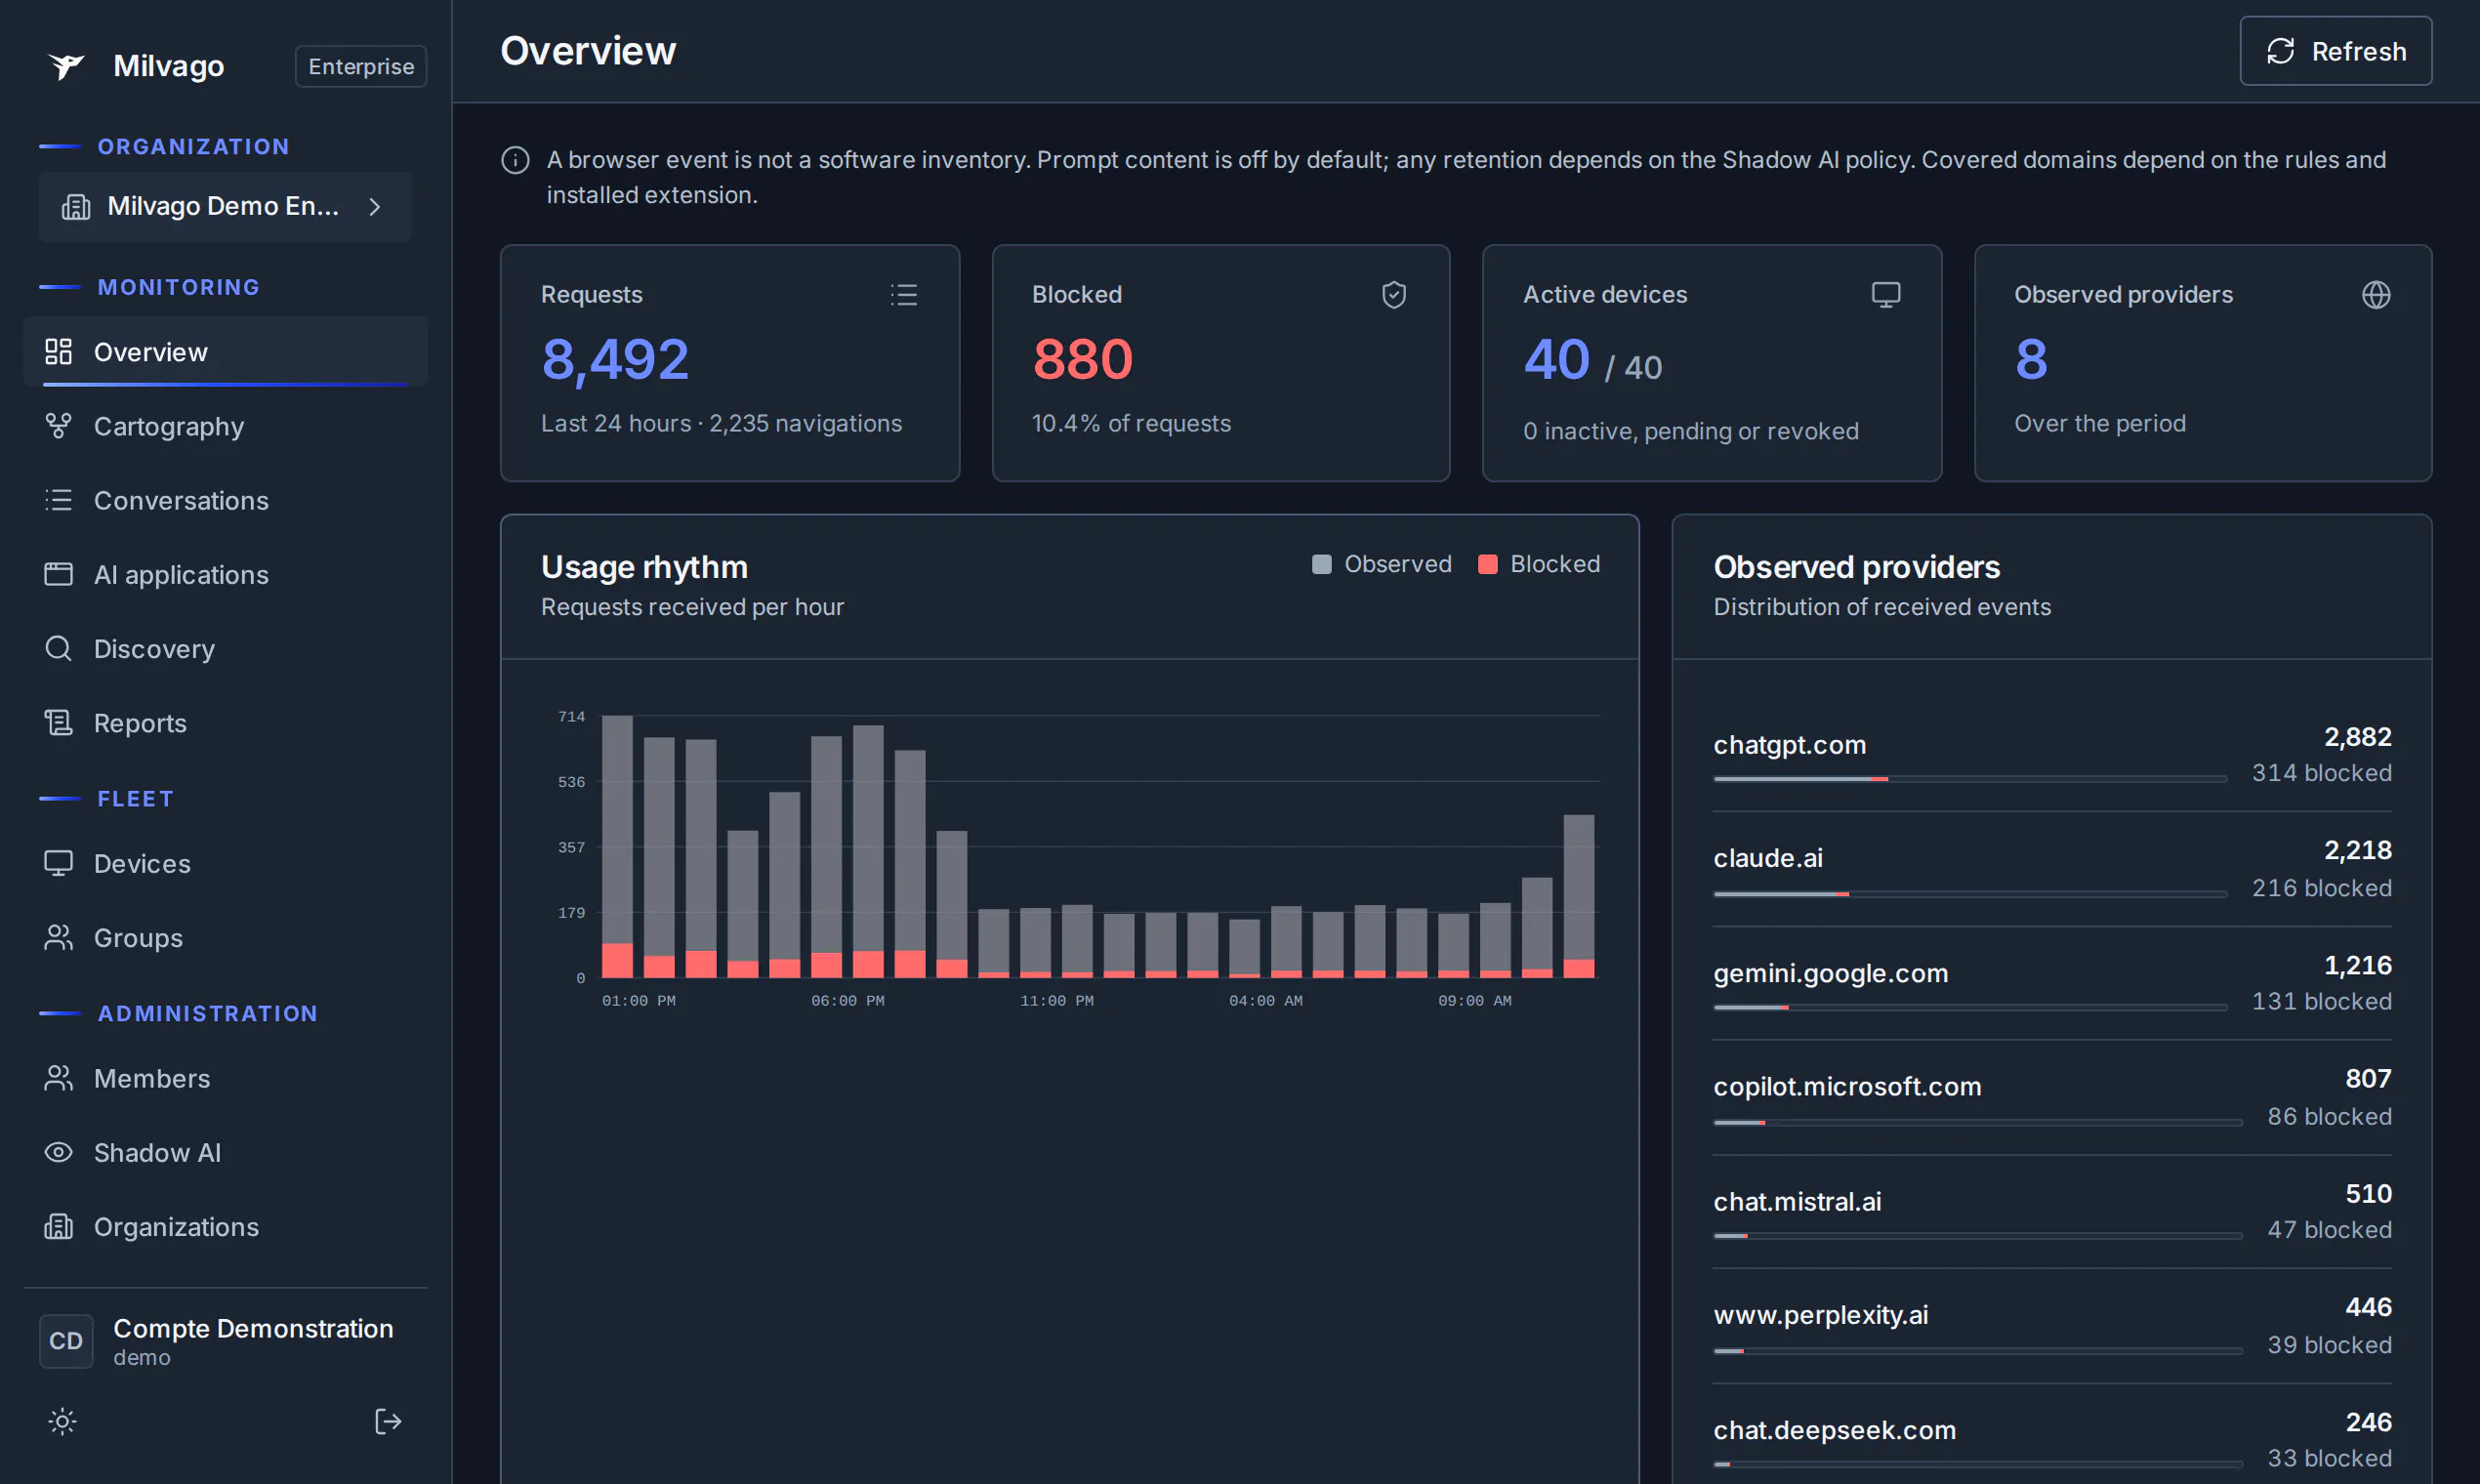The height and width of the screenshot is (1484, 2480).
Task: Click the organization building icon
Action: (76, 207)
